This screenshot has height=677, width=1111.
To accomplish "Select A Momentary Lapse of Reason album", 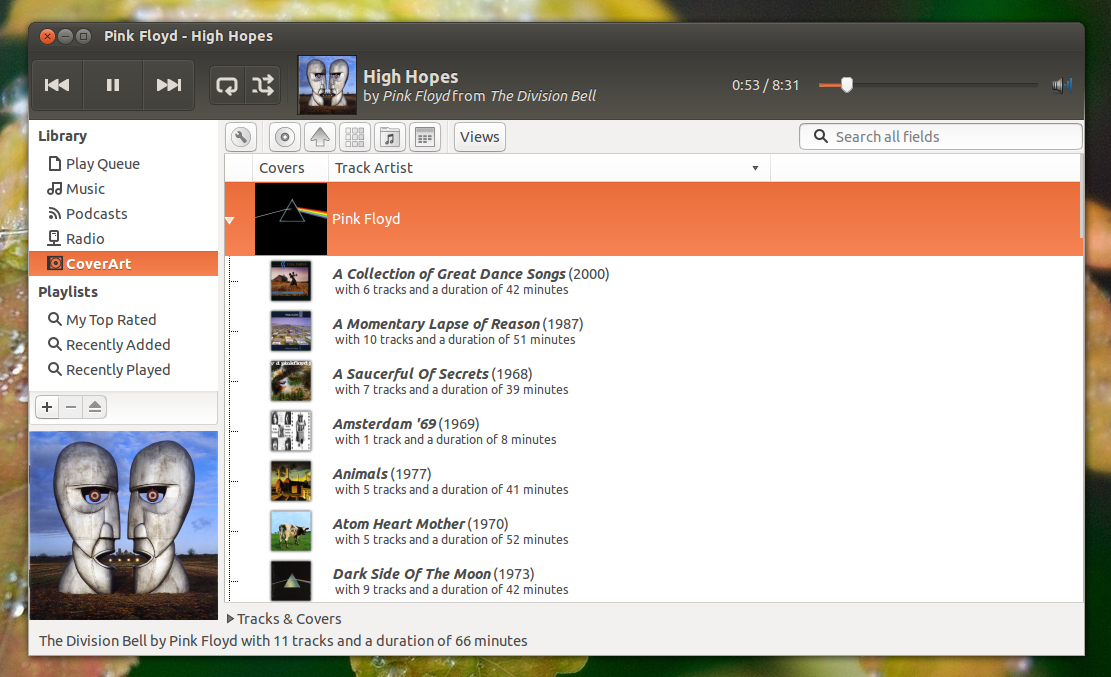I will [x=653, y=331].
